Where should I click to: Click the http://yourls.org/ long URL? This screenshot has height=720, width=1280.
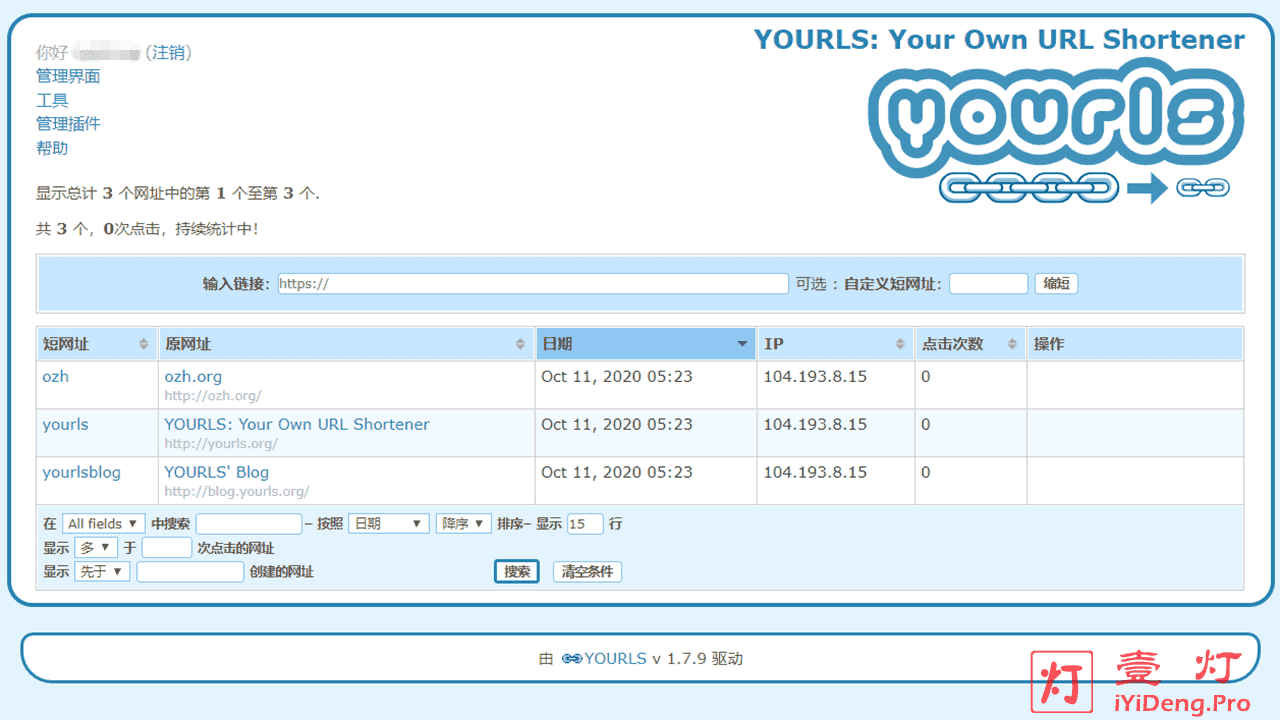tap(221, 444)
